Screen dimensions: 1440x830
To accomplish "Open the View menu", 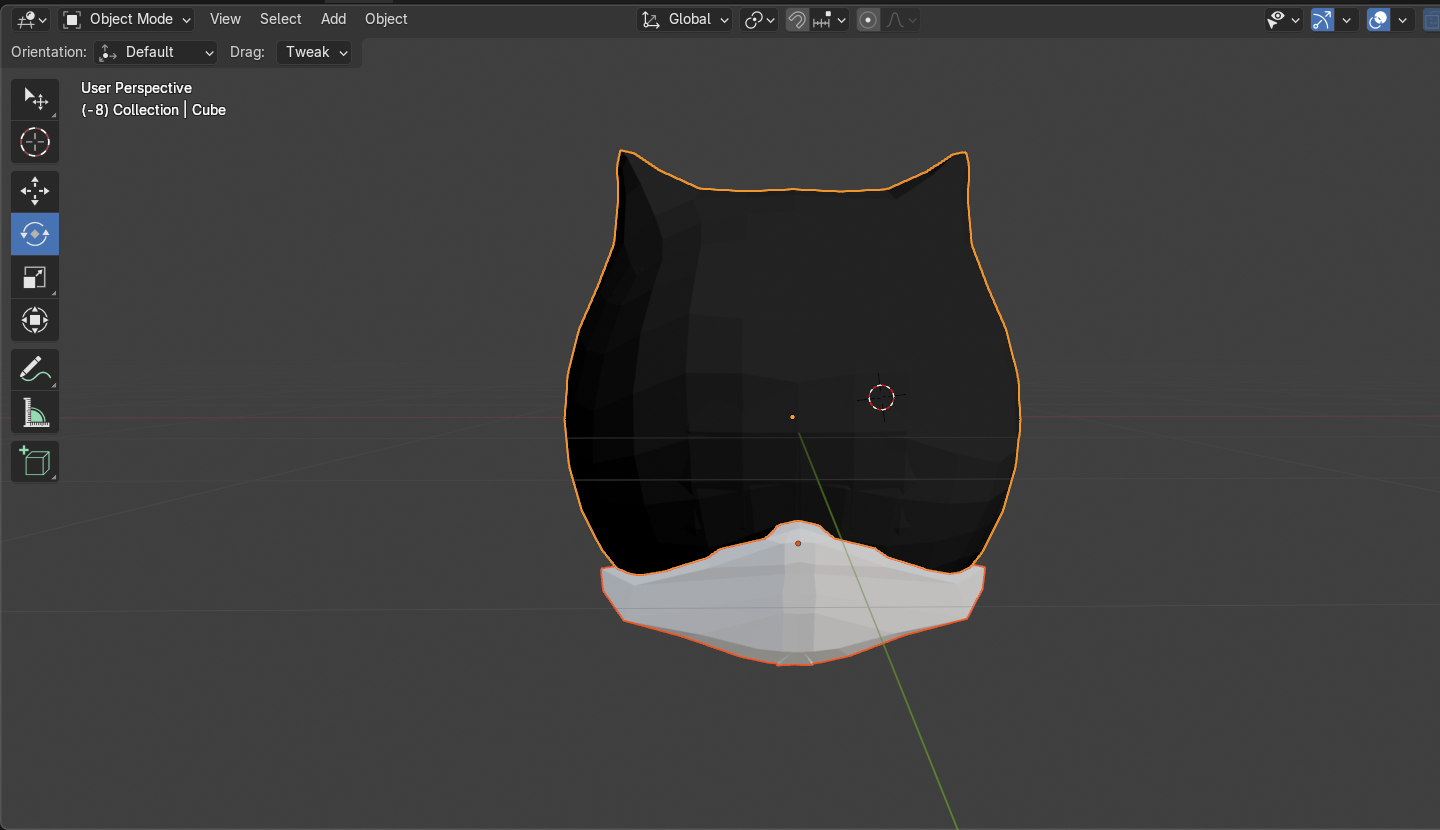I will pyautogui.click(x=225, y=19).
